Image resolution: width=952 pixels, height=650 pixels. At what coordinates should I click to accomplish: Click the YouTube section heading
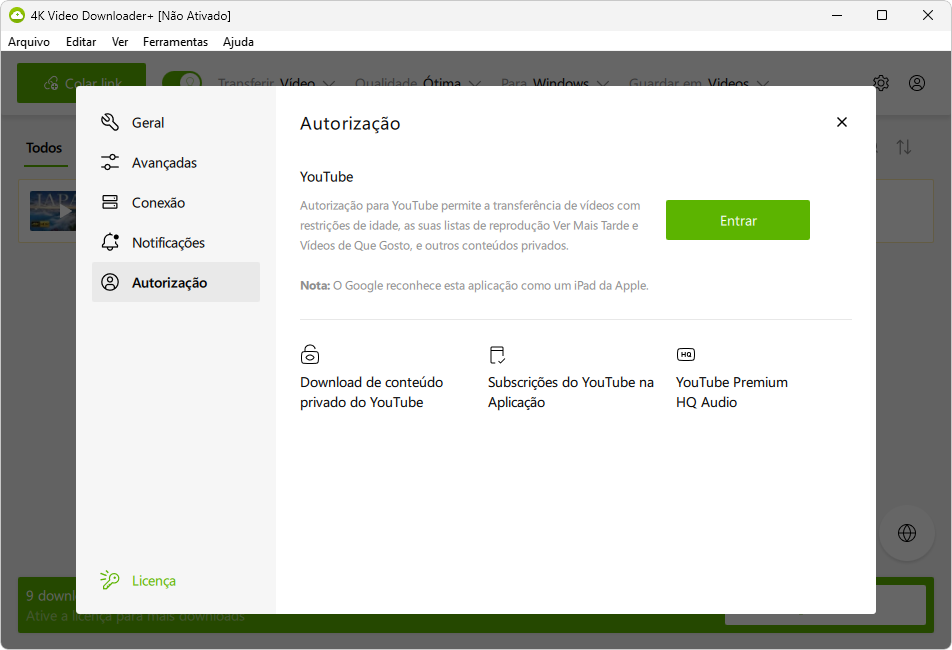327,177
